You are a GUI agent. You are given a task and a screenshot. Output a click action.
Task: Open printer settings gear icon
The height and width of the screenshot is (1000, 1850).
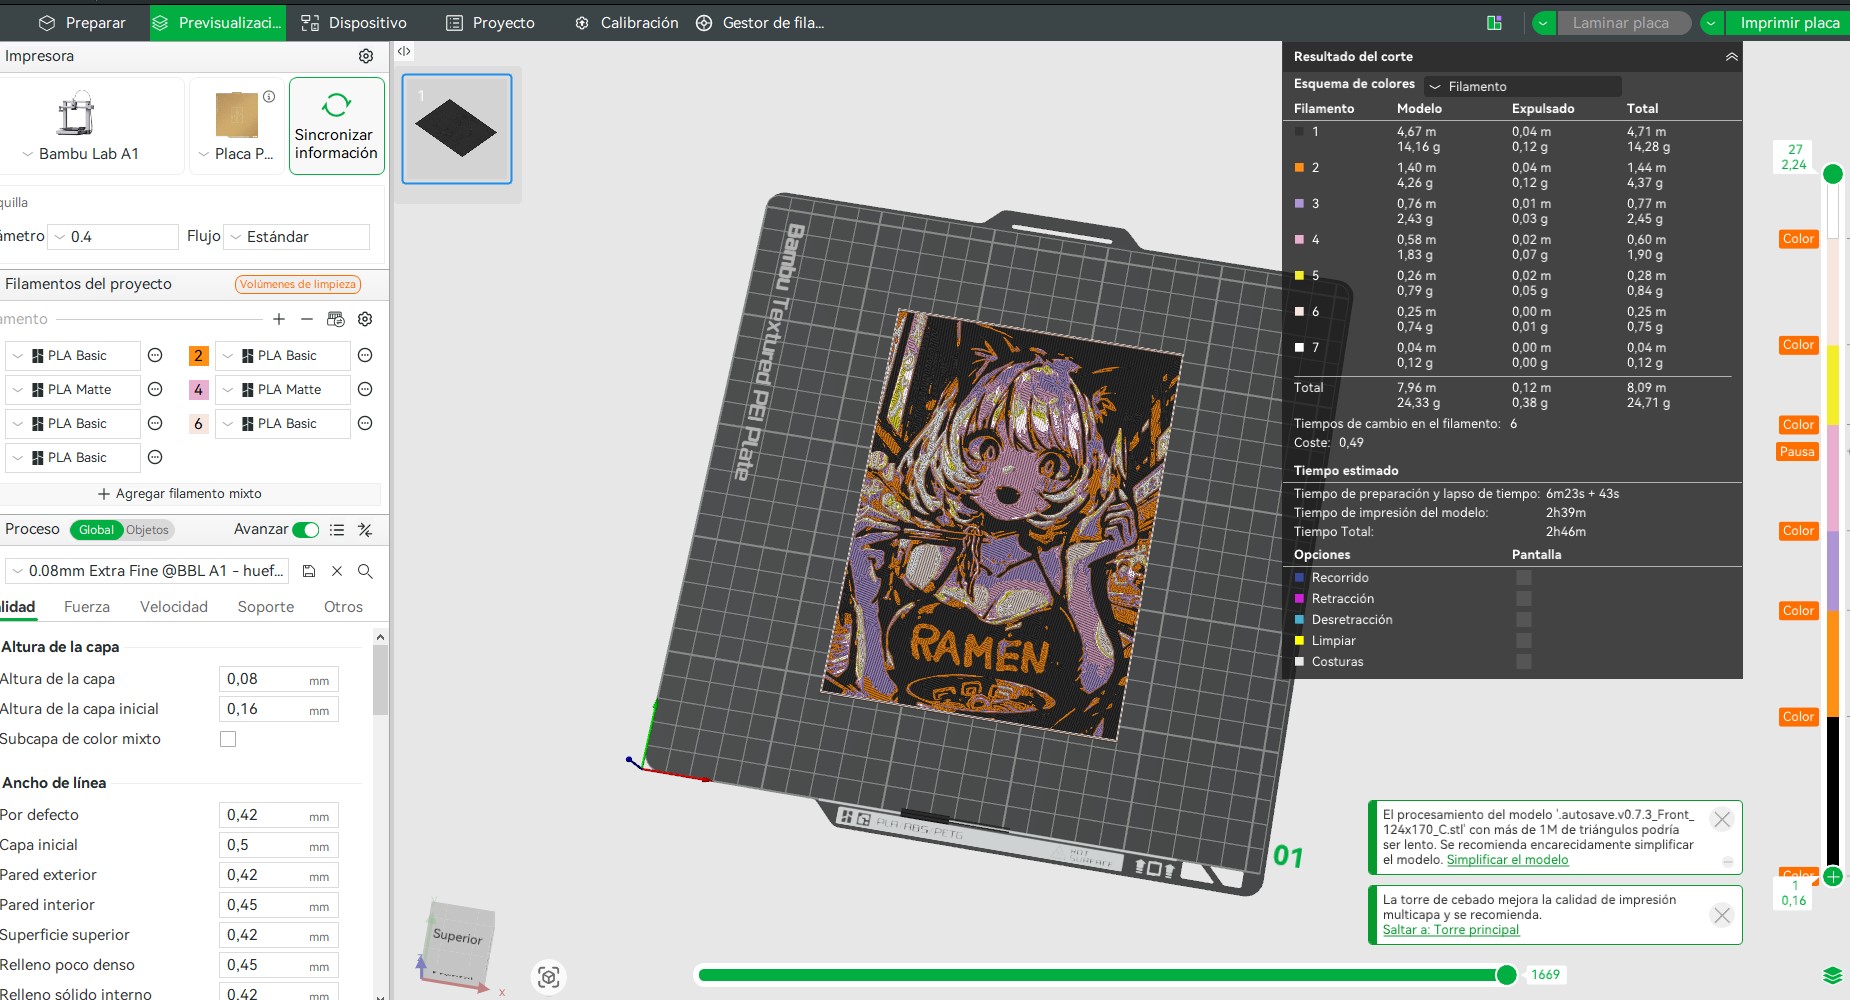(x=366, y=56)
